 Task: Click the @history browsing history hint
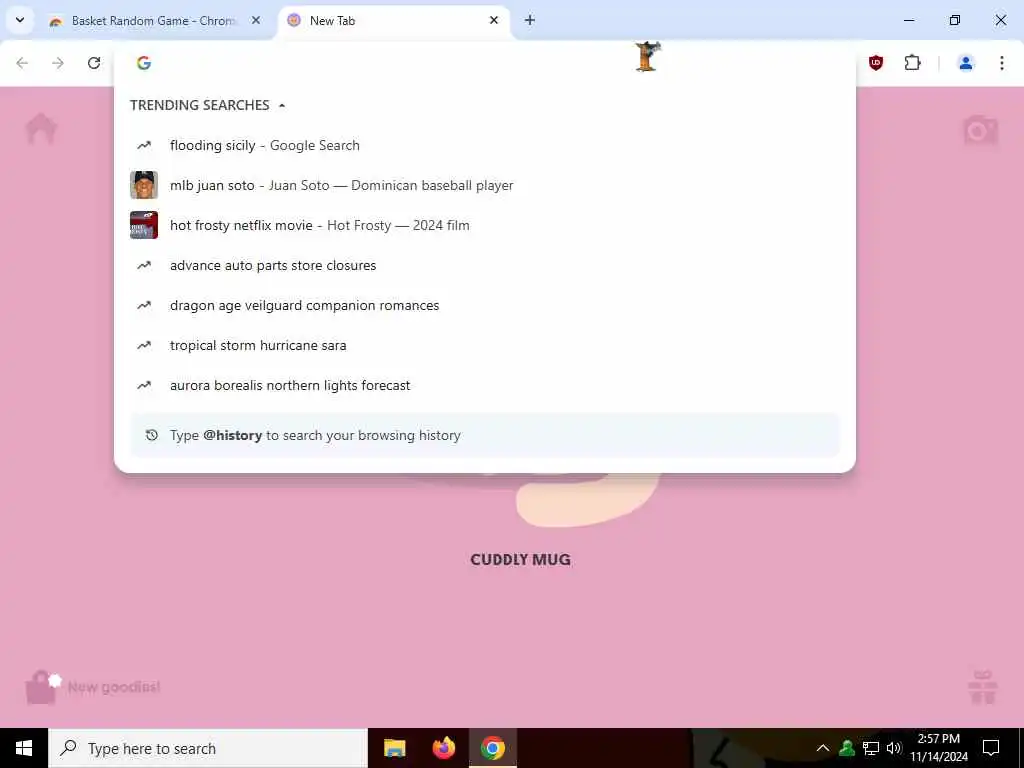(x=485, y=435)
